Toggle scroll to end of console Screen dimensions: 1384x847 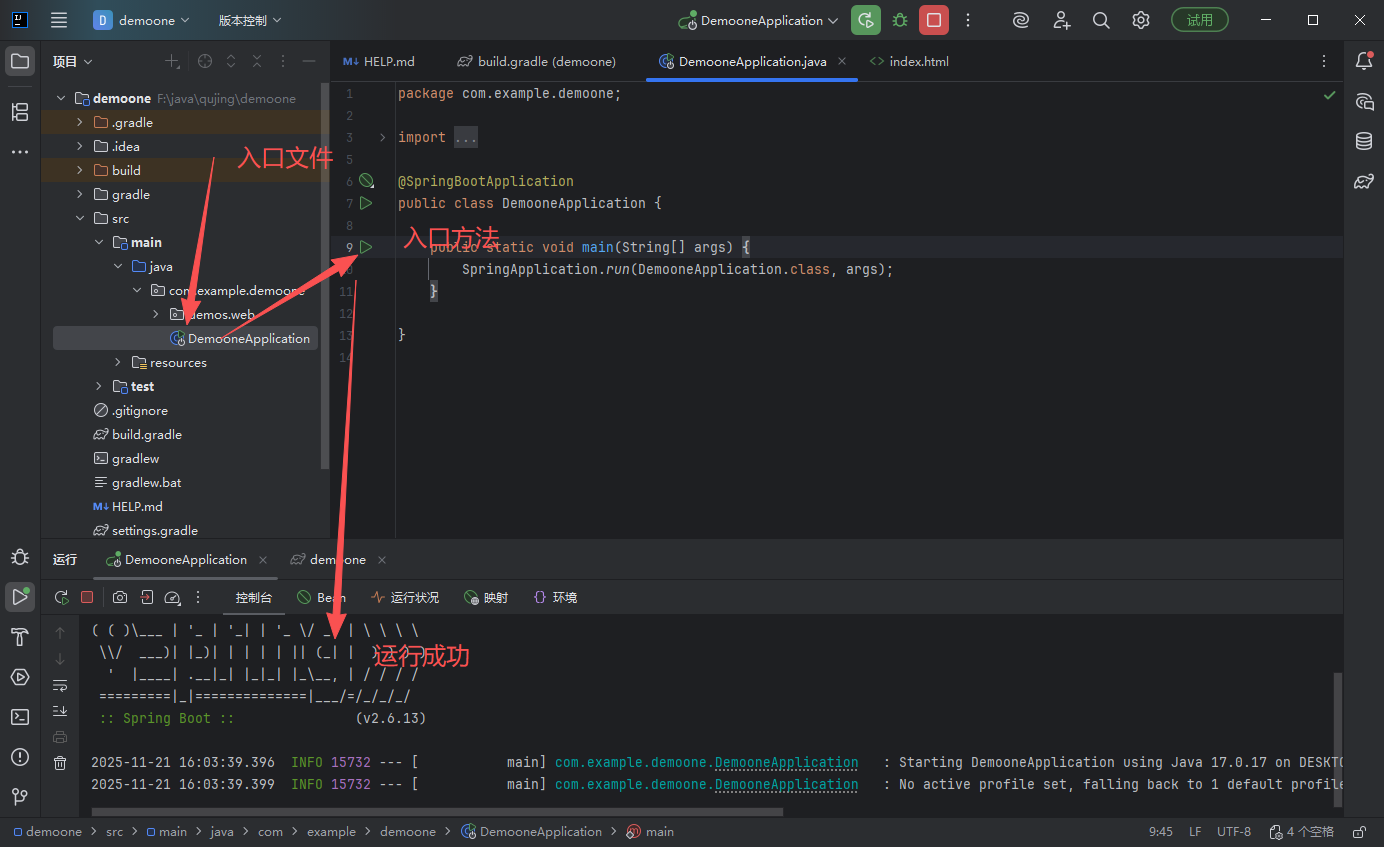tap(60, 711)
